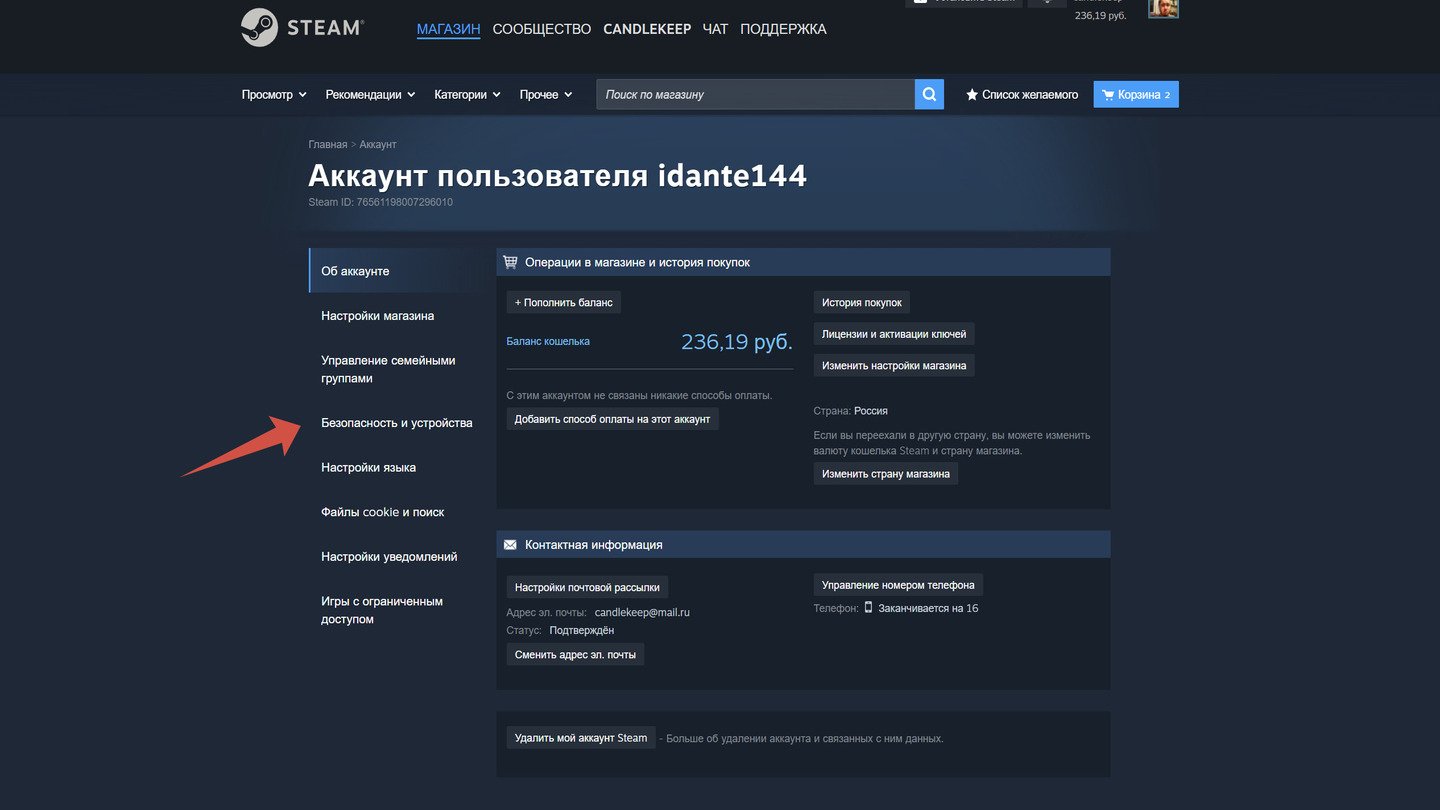Image resolution: width=1440 pixels, height=810 pixels.
Task: Open Настройки языка in sidebar
Action: pyautogui.click(x=368, y=468)
